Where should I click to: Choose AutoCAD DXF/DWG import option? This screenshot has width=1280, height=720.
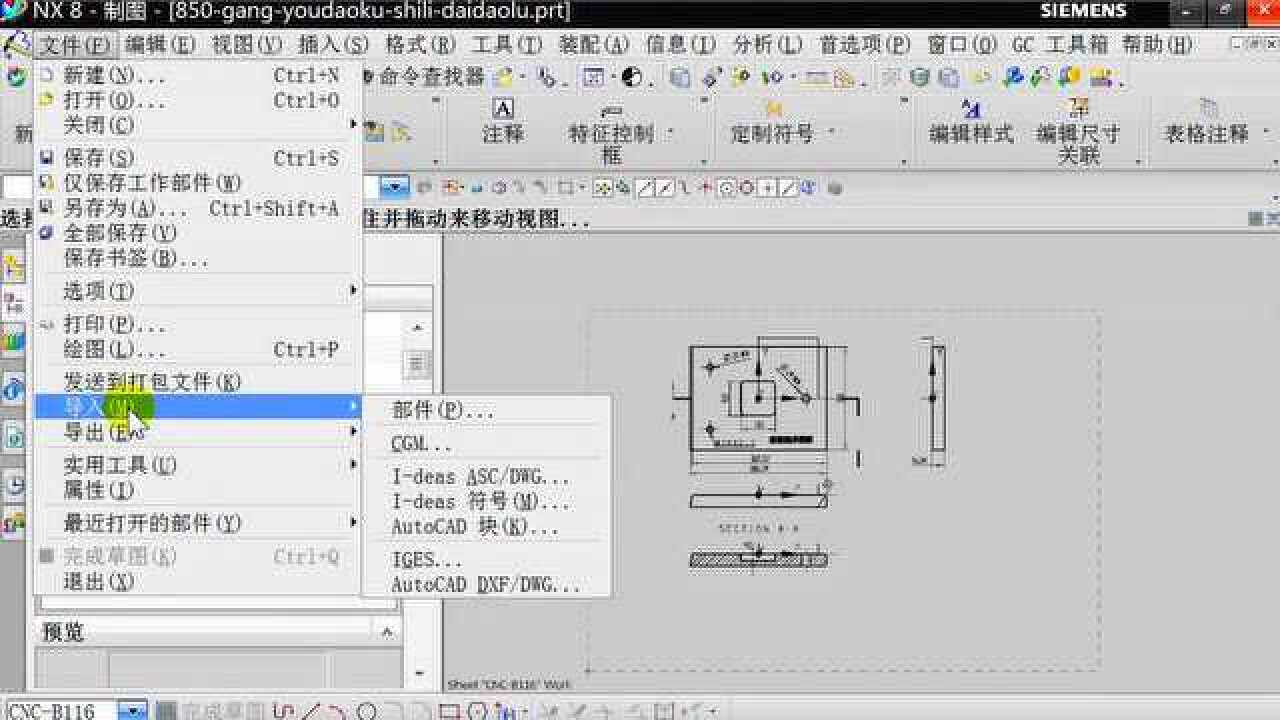487,585
